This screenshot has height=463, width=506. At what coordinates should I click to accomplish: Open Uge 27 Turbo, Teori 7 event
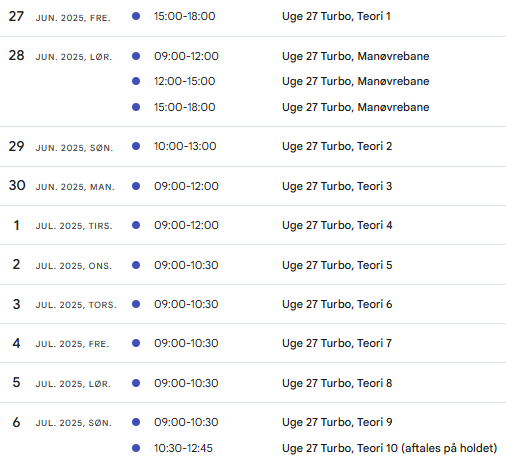coord(337,343)
